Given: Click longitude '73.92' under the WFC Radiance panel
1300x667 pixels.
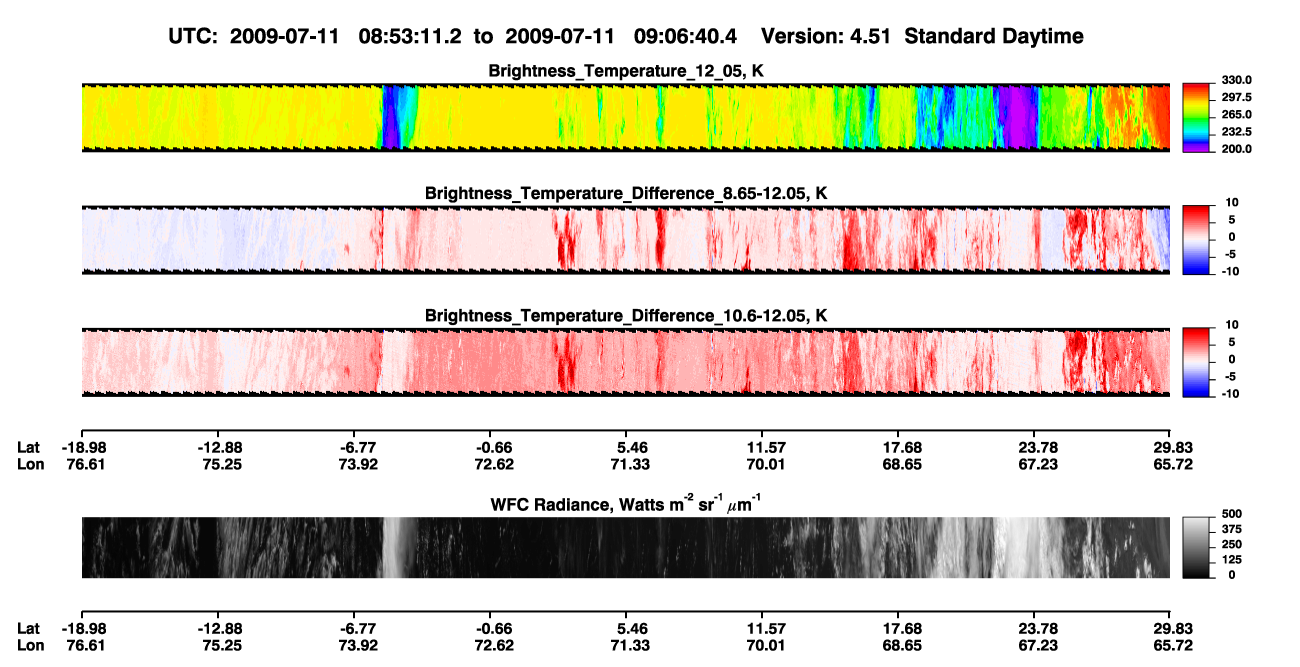Looking at the screenshot, I should pyautogui.click(x=359, y=645).
